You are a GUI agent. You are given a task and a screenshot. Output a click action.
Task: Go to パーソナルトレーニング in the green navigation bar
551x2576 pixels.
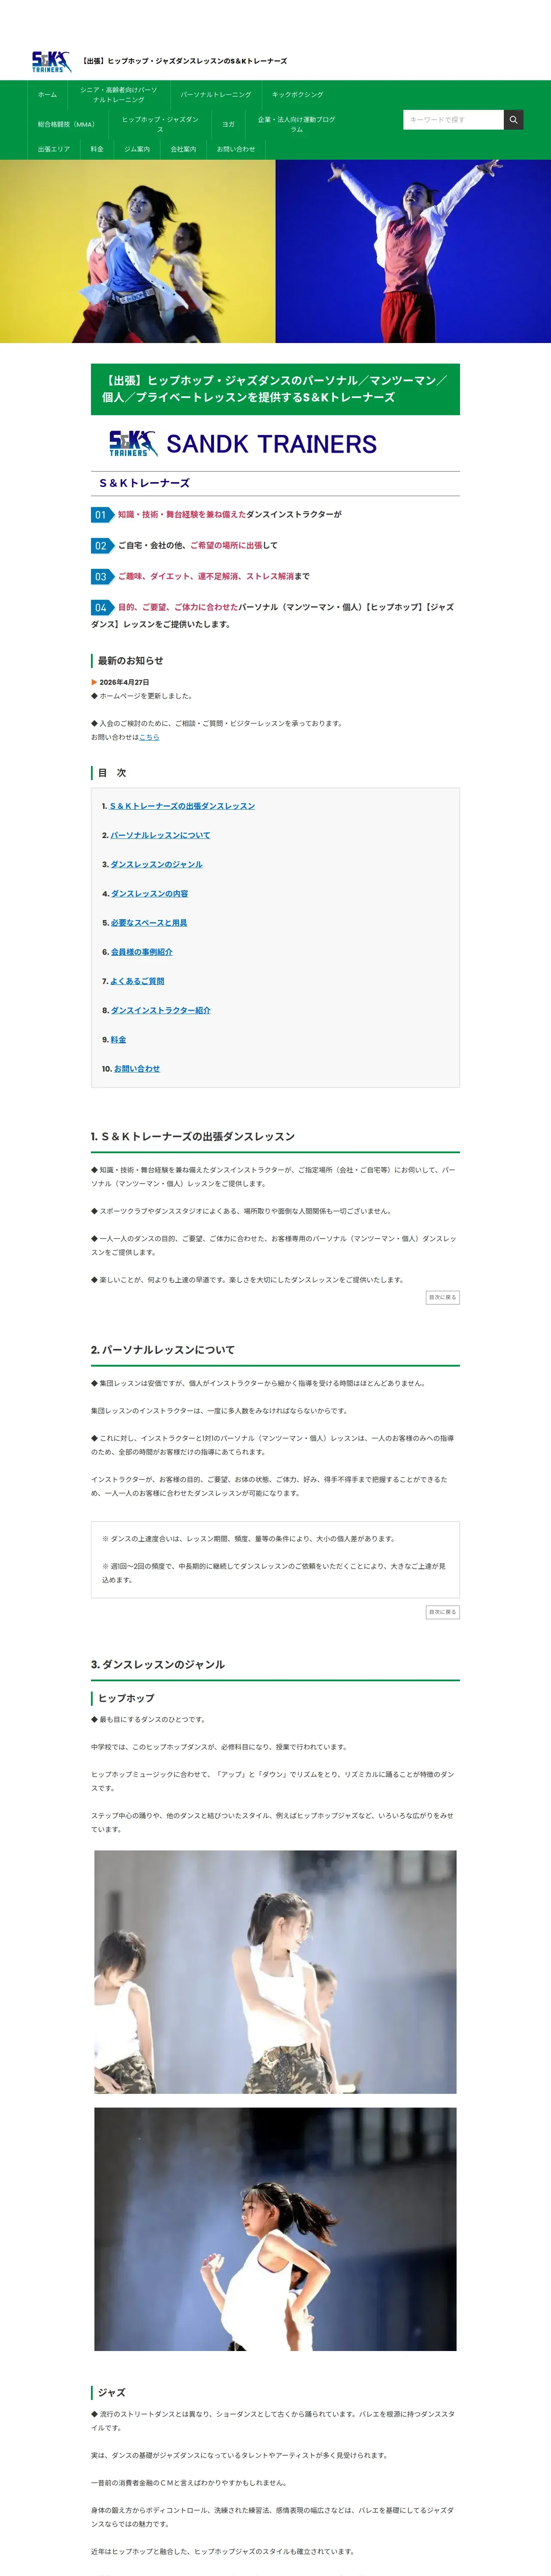tap(216, 95)
